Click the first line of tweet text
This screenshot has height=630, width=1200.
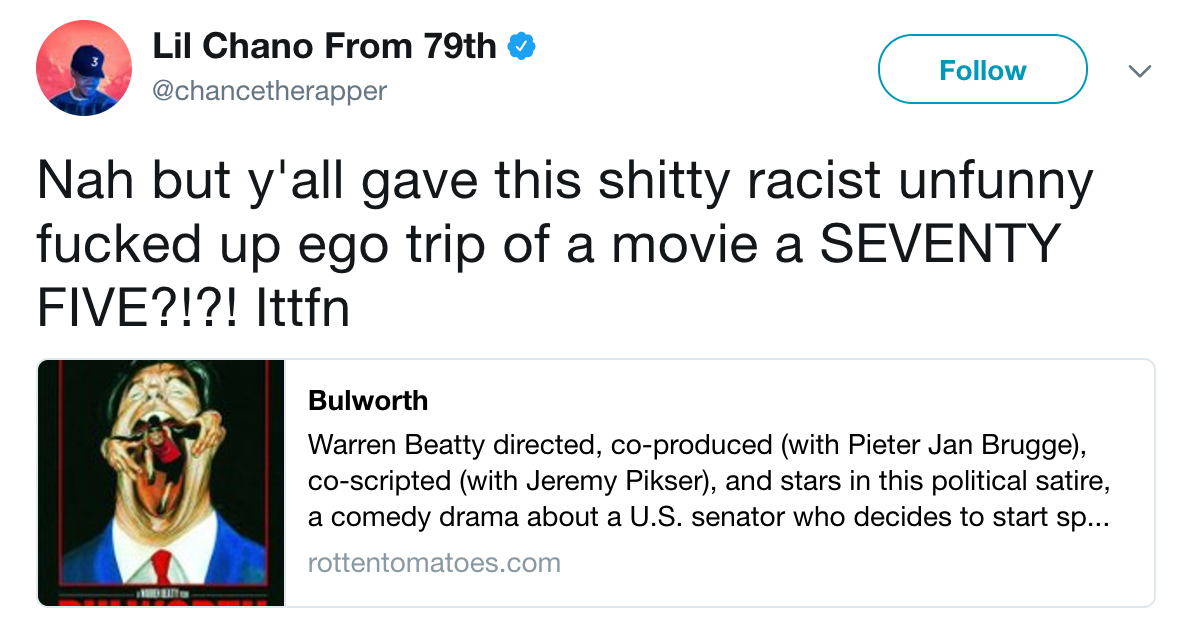tap(565, 184)
